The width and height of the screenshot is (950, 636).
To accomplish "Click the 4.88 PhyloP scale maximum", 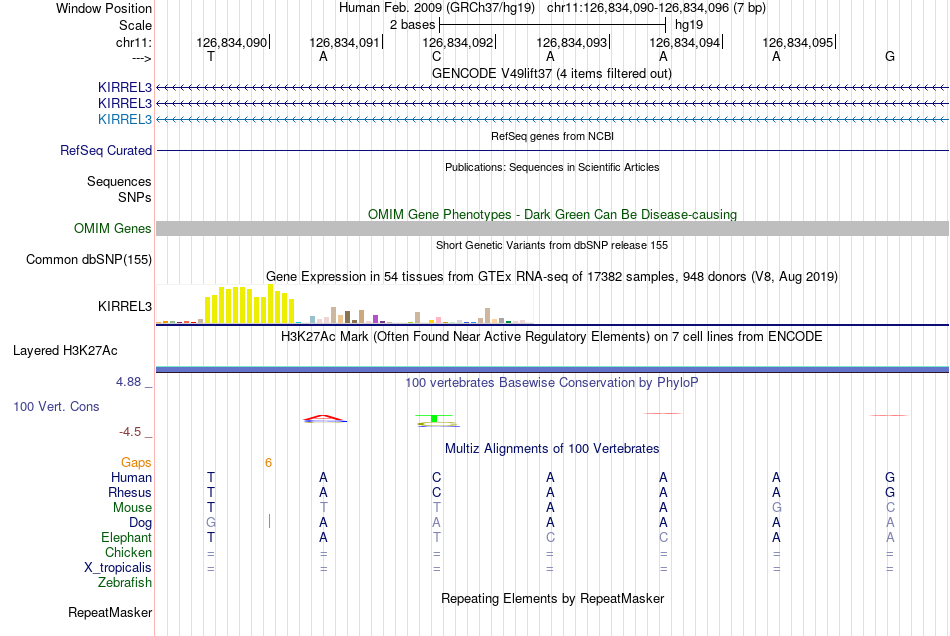I will 128,382.
